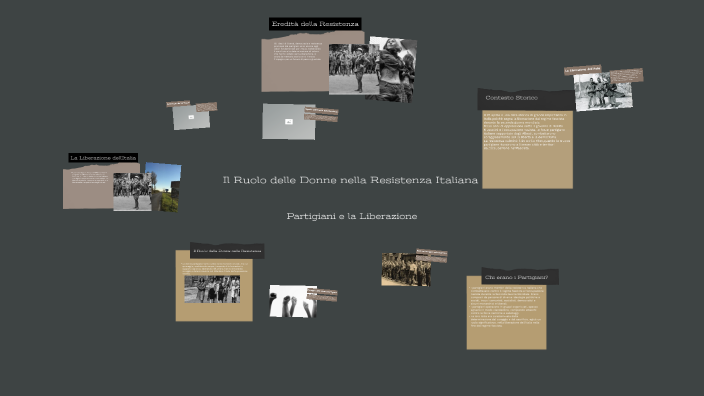Click the main title 'Il Ruolo delle Donne nella Resistenza Italiana'
This screenshot has width=704, height=396.
(350, 180)
